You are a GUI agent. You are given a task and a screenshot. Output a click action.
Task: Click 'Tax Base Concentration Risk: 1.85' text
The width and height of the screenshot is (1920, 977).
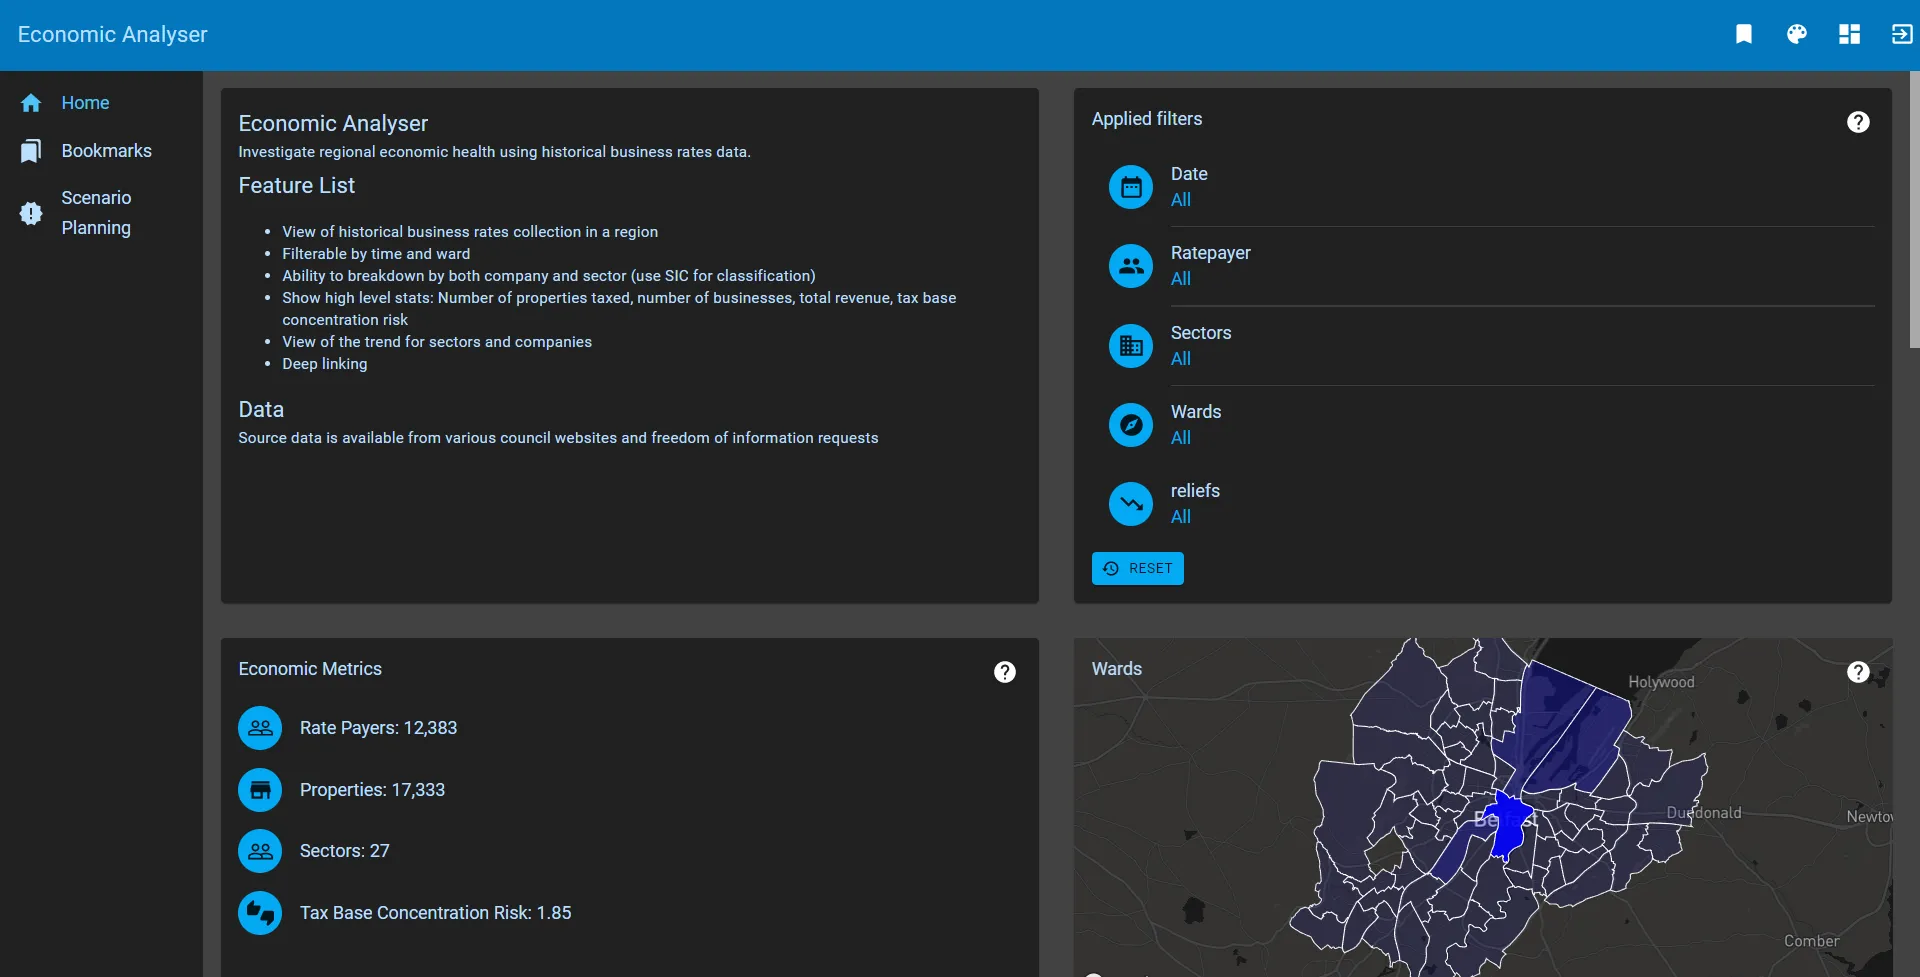click(435, 913)
